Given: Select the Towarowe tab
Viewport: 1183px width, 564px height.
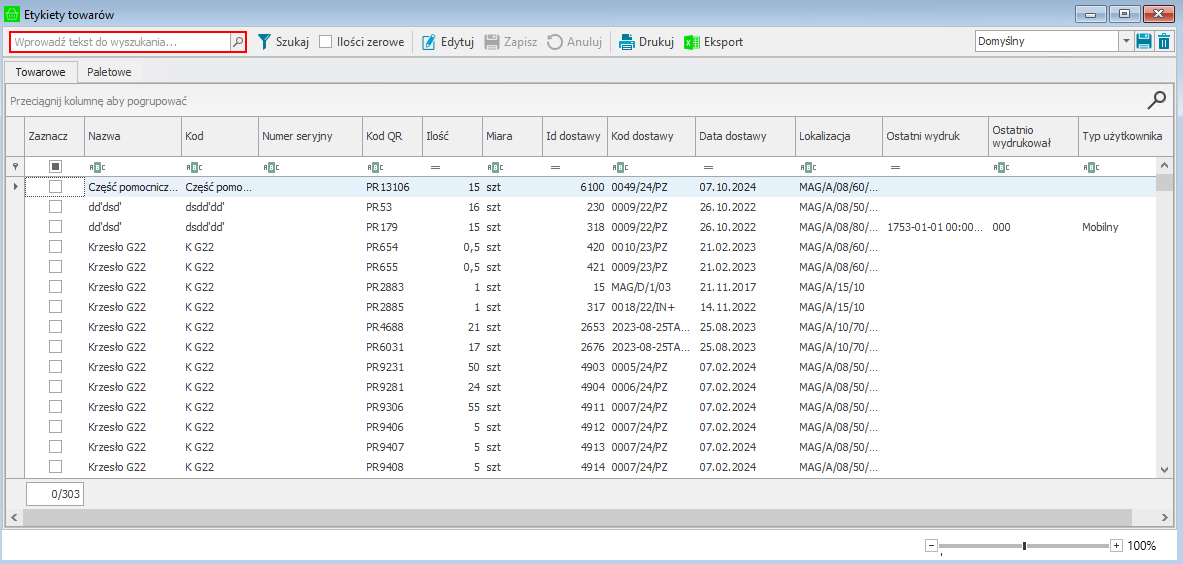Looking at the screenshot, I should point(41,72).
